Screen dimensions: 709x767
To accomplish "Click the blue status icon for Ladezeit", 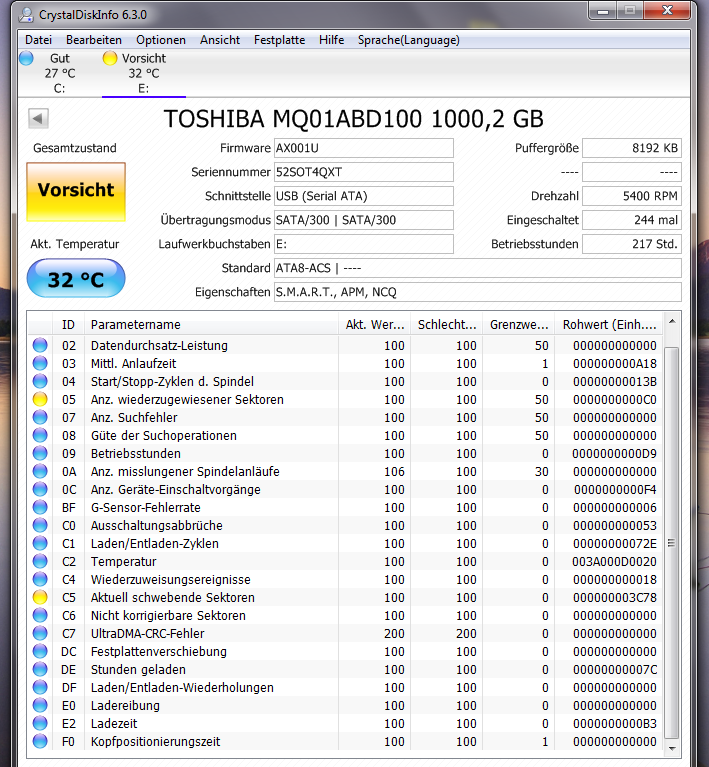I will [x=40, y=723].
